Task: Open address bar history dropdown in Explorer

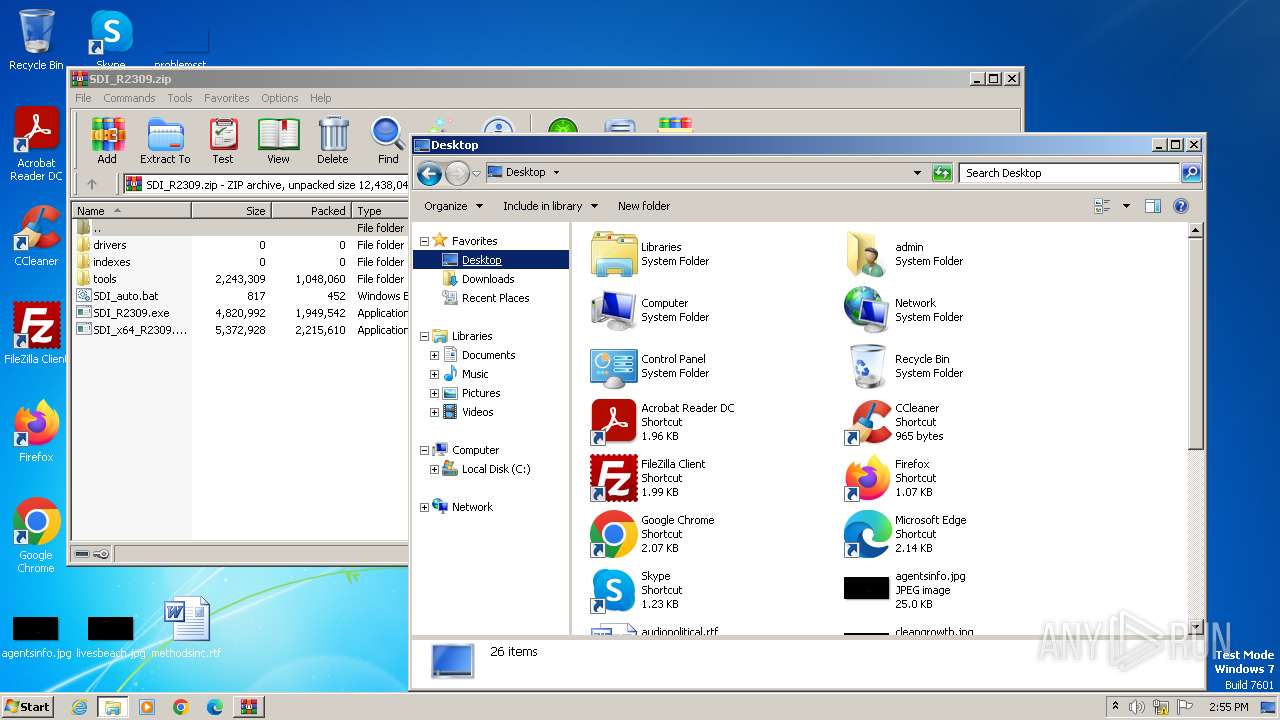Action: pyautogui.click(x=917, y=173)
